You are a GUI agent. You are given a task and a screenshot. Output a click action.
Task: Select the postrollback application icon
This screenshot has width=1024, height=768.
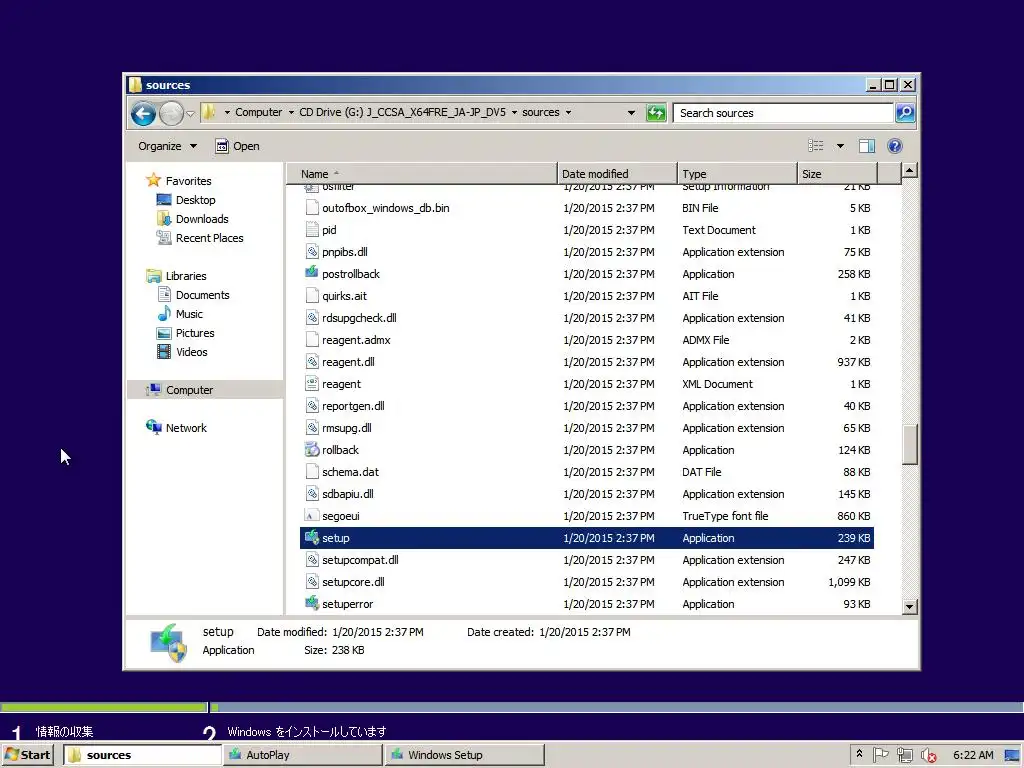click(312, 274)
